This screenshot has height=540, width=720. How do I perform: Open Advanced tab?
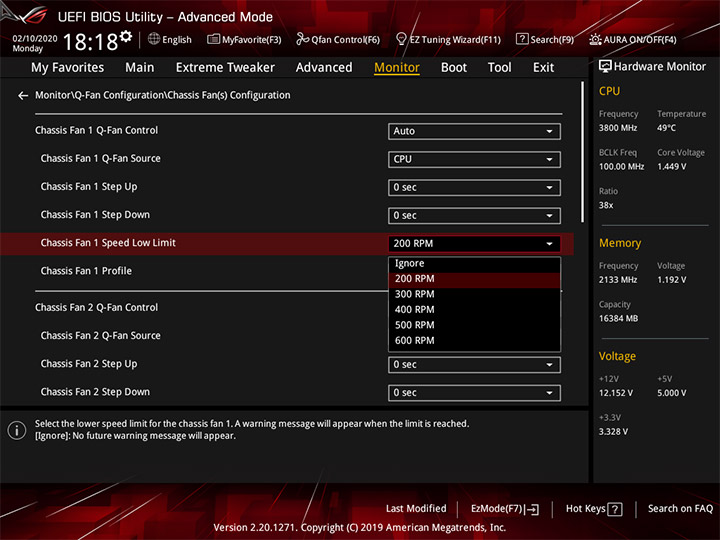click(324, 68)
